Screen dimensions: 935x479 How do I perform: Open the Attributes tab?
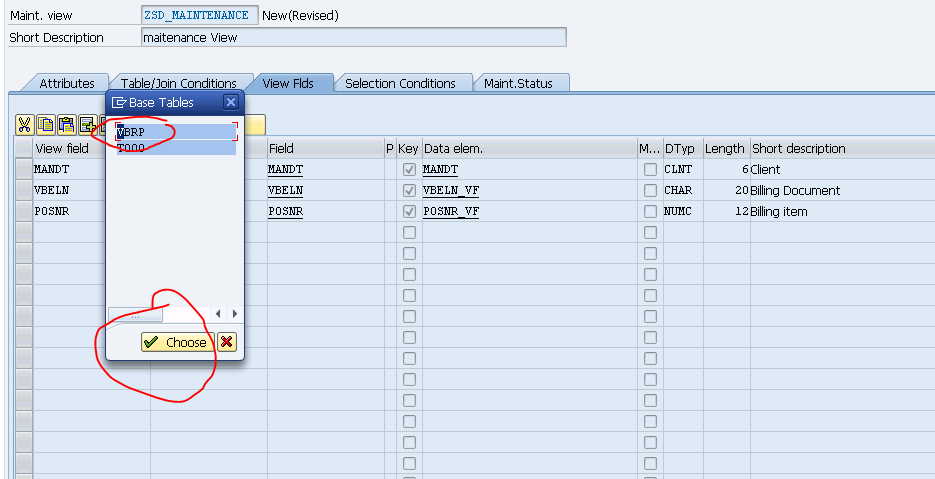coord(67,84)
